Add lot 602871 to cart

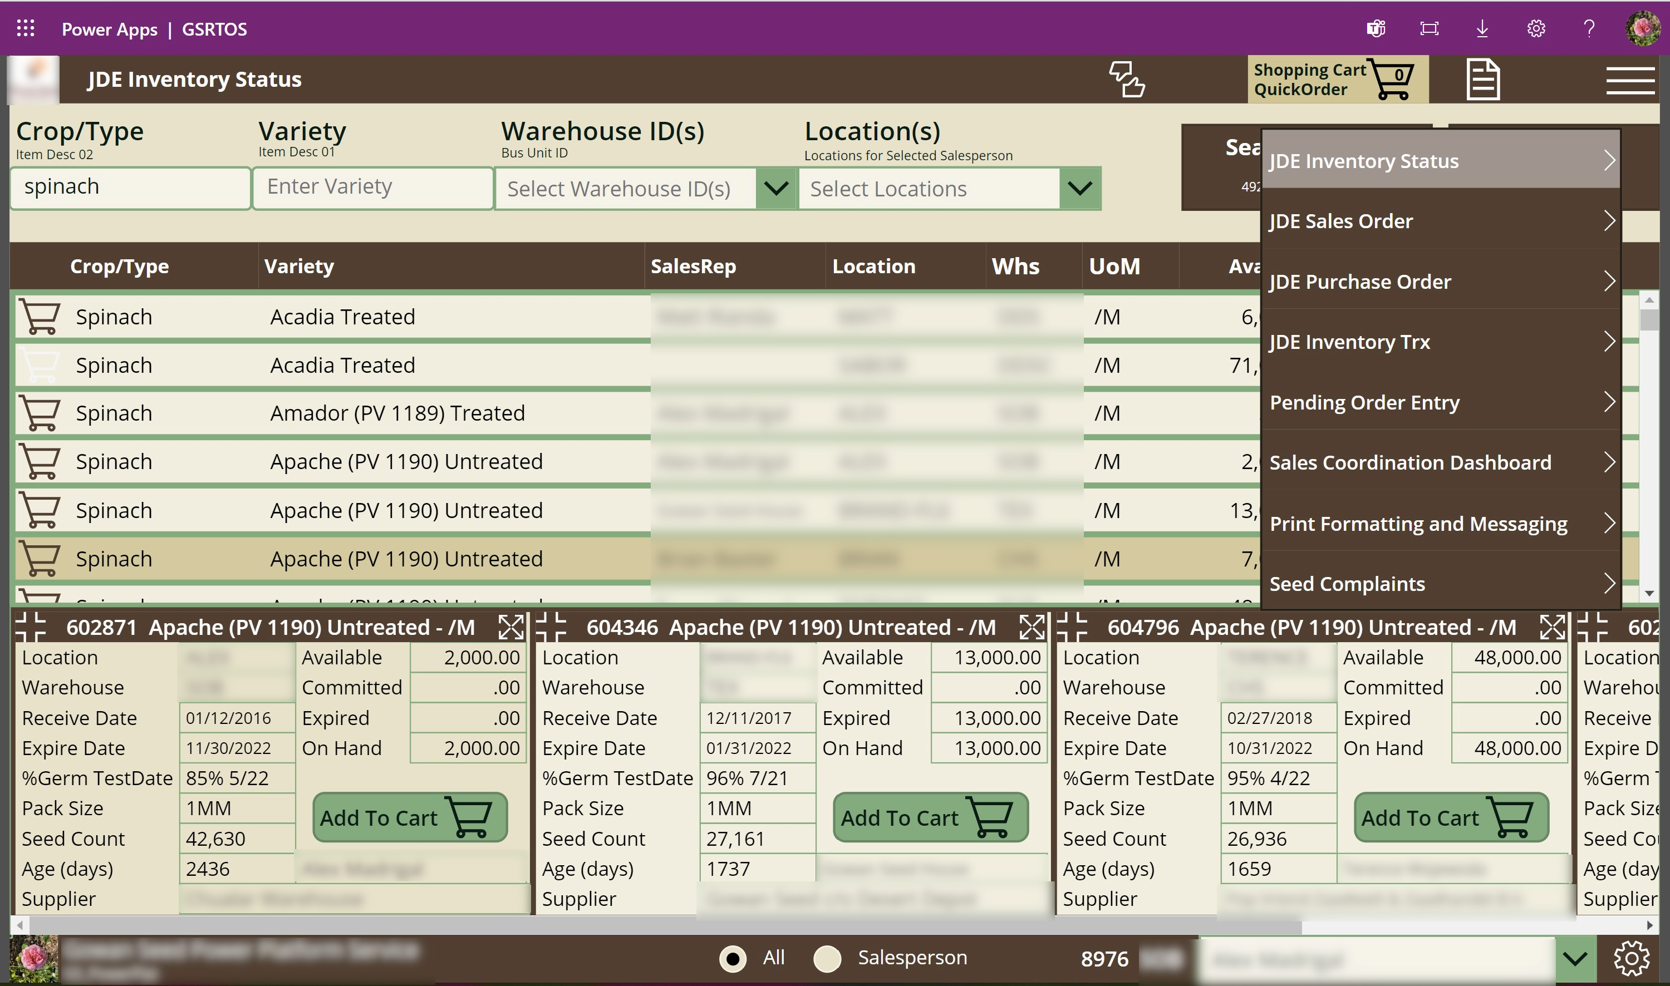[410, 818]
